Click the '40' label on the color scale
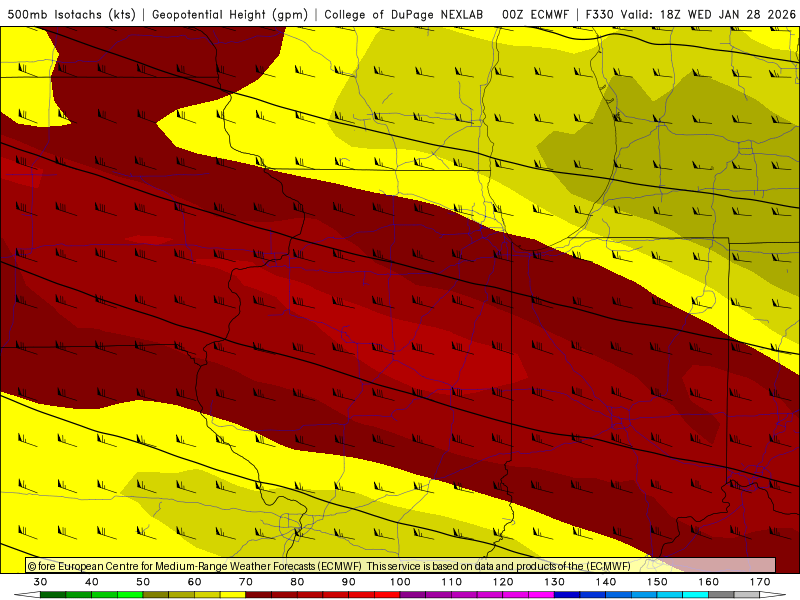Viewport: 800px width, 600px height. [x=92, y=582]
